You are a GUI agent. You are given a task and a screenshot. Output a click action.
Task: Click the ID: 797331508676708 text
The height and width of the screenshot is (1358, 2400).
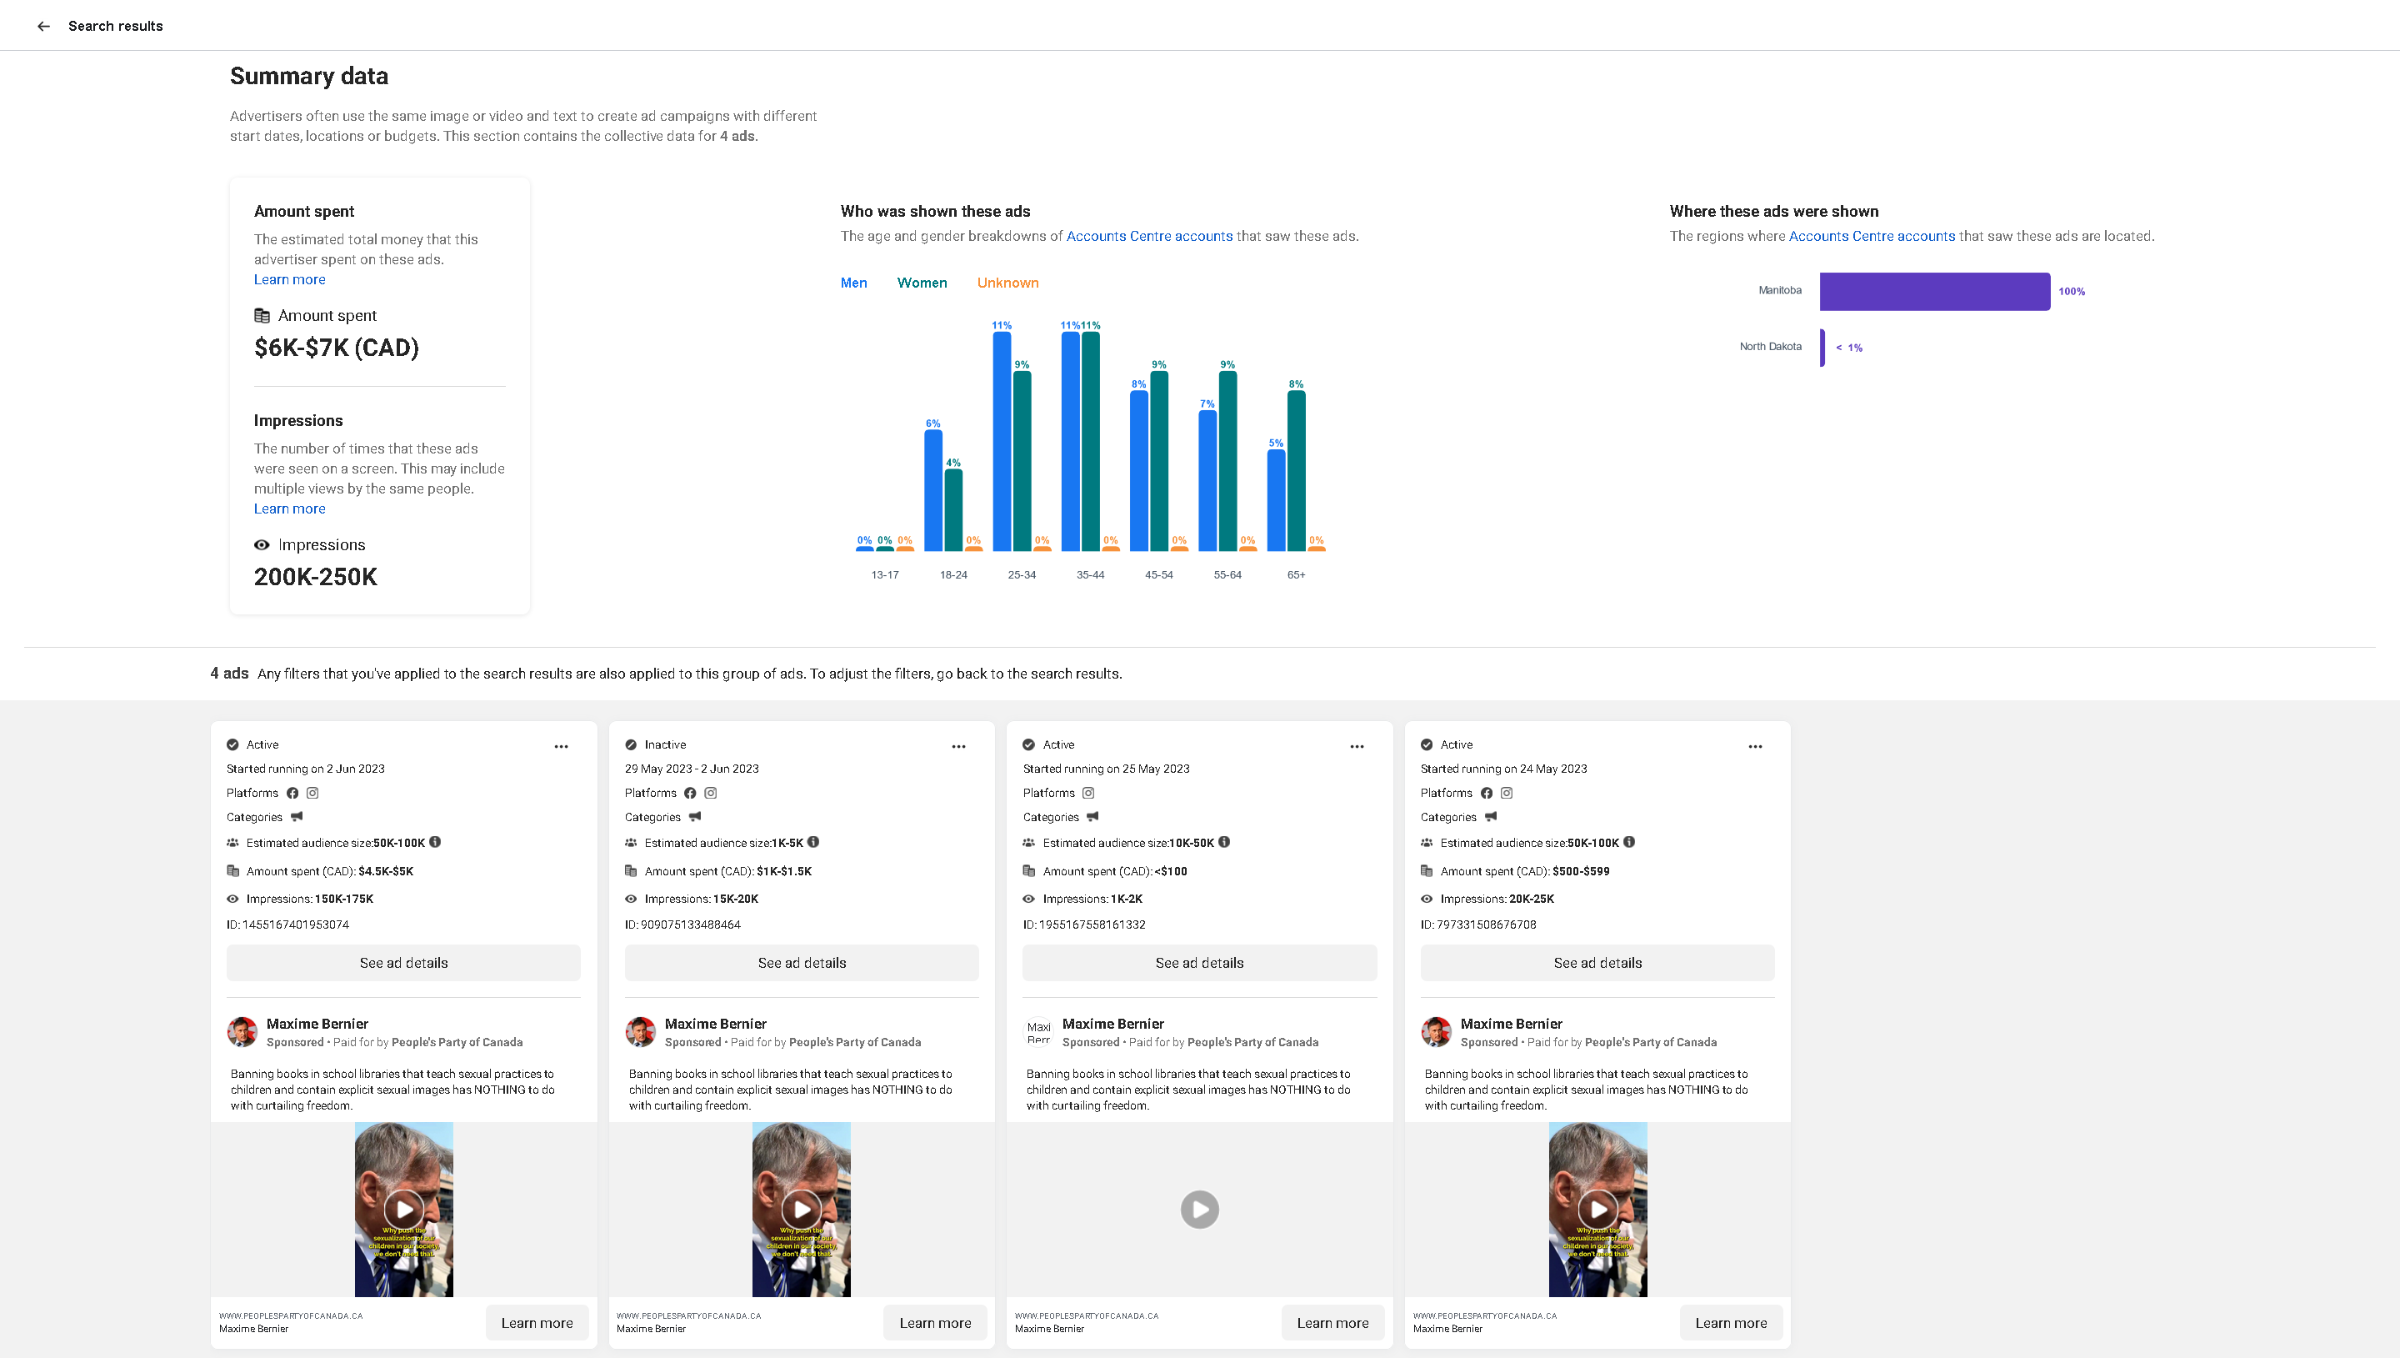(x=1479, y=925)
